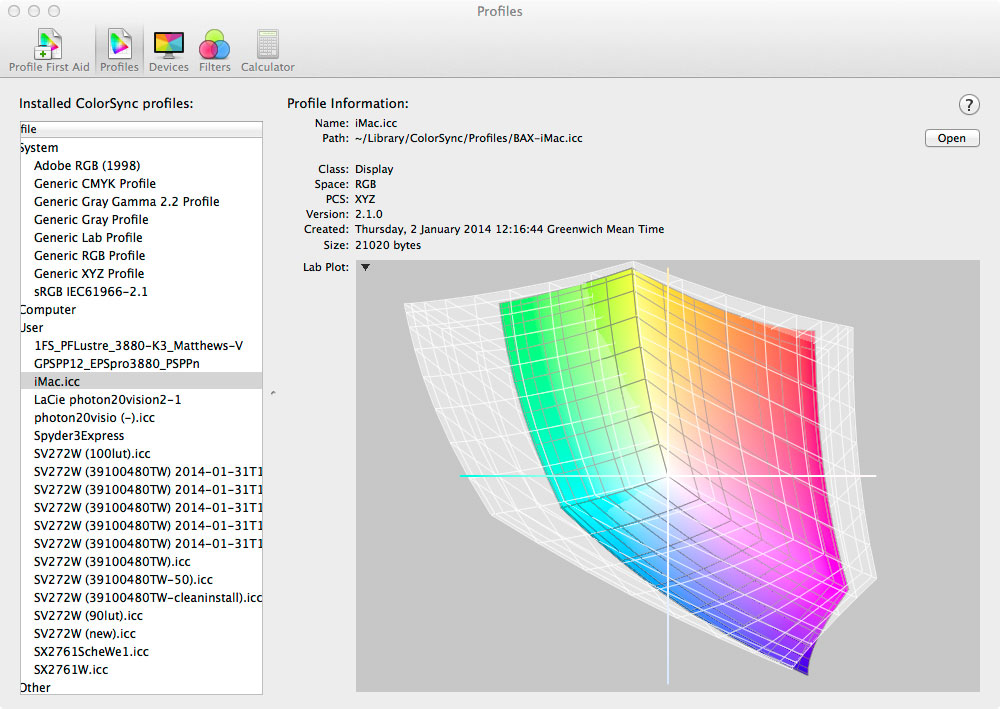Select SV272W (100lut).icc profile
The height and width of the screenshot is (709, 1000).
pos(141,453)
